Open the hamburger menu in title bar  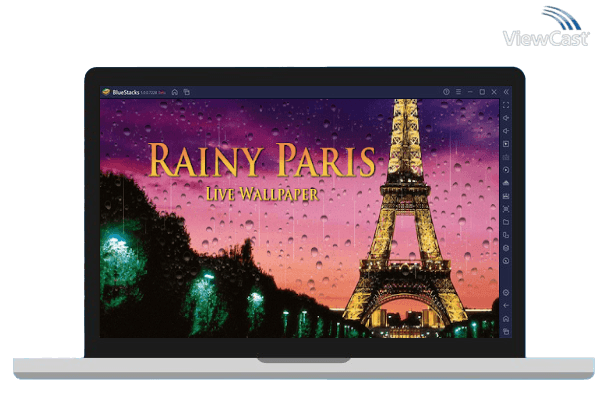(x=458, y=92)
